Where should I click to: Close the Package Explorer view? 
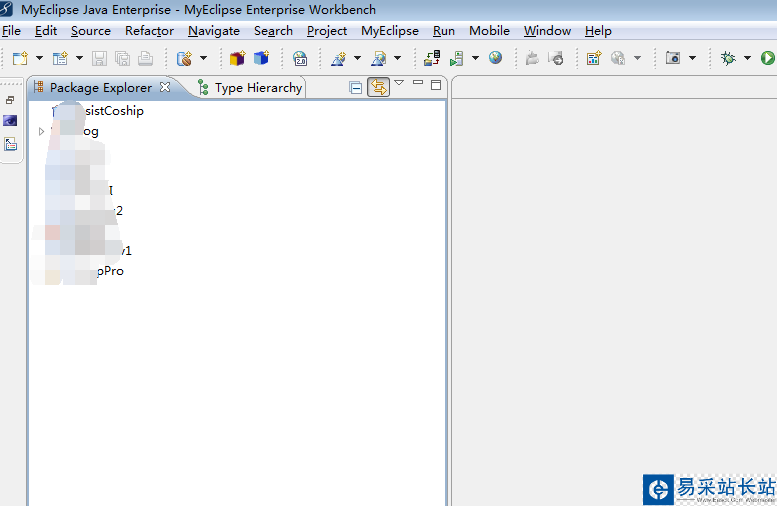pos(165,87)
